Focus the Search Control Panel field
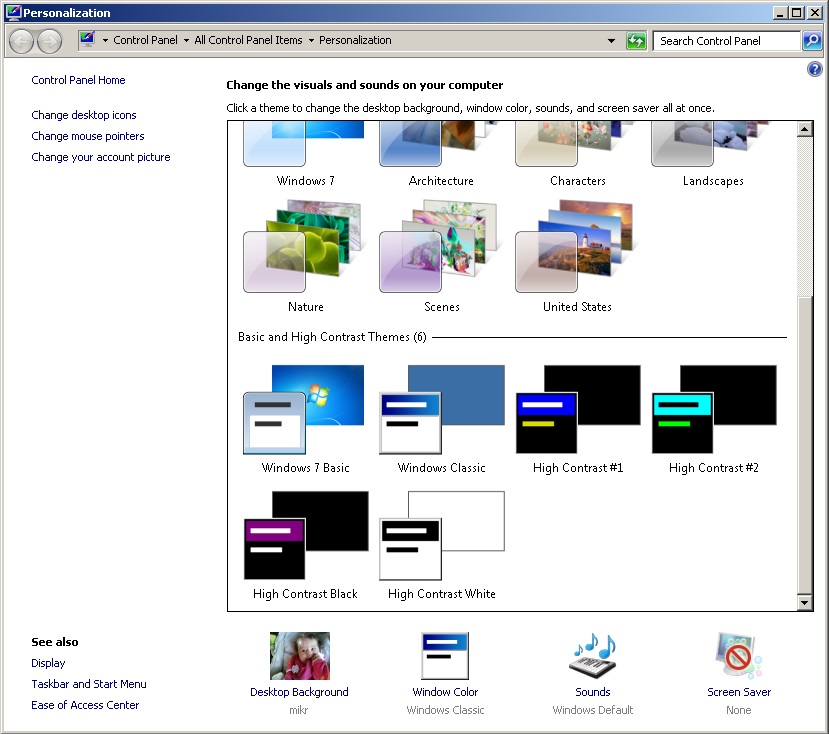Viewport: 829px width, 734px height. [726, 41]
